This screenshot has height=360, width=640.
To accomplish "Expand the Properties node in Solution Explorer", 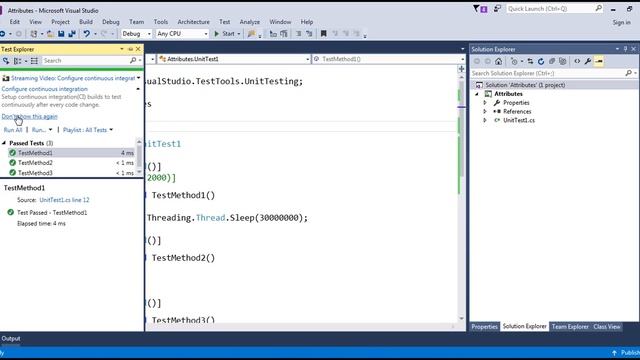I will (485, 103).
